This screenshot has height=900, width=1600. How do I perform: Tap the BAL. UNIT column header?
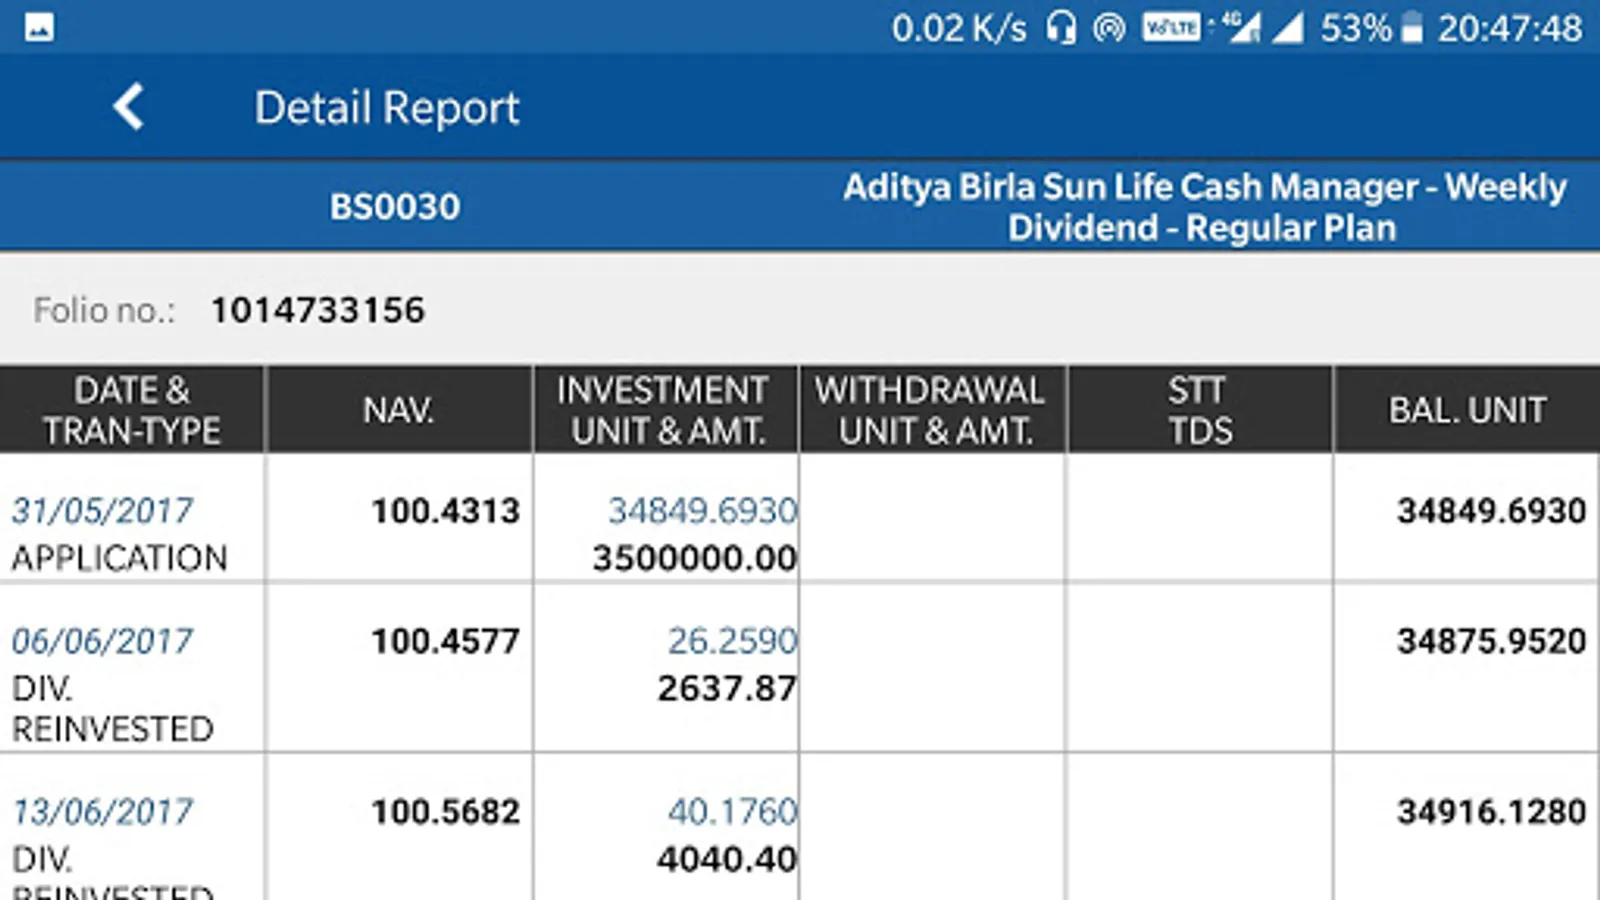pyautogui.click(x=1467, y=410)
